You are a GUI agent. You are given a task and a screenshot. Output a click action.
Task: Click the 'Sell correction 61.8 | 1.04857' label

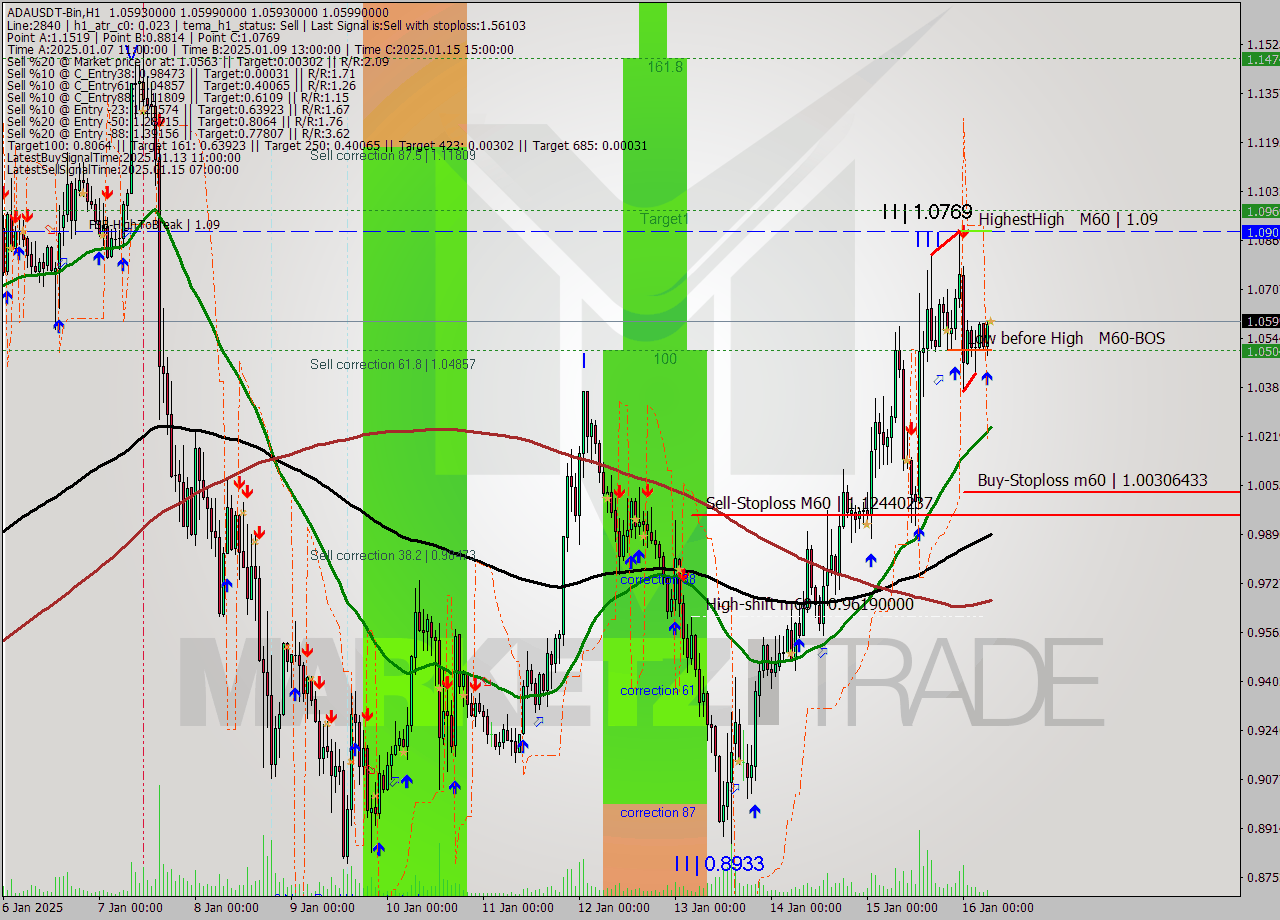point(392,364)
